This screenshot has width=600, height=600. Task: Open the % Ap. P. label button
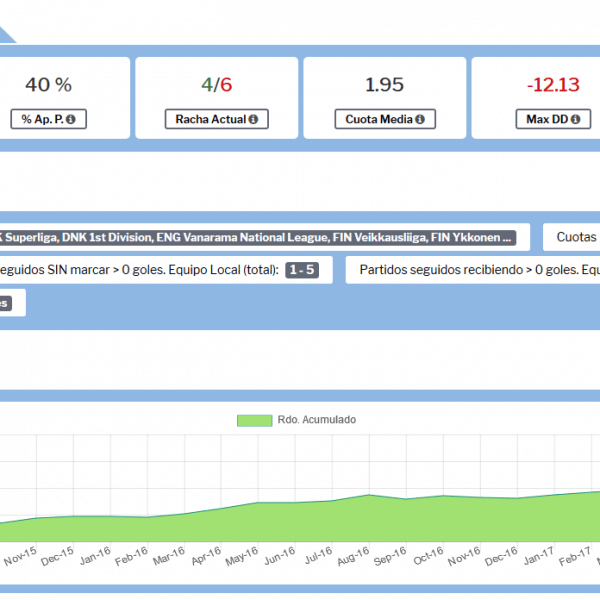pyautogui.click(x=49, y=119)
